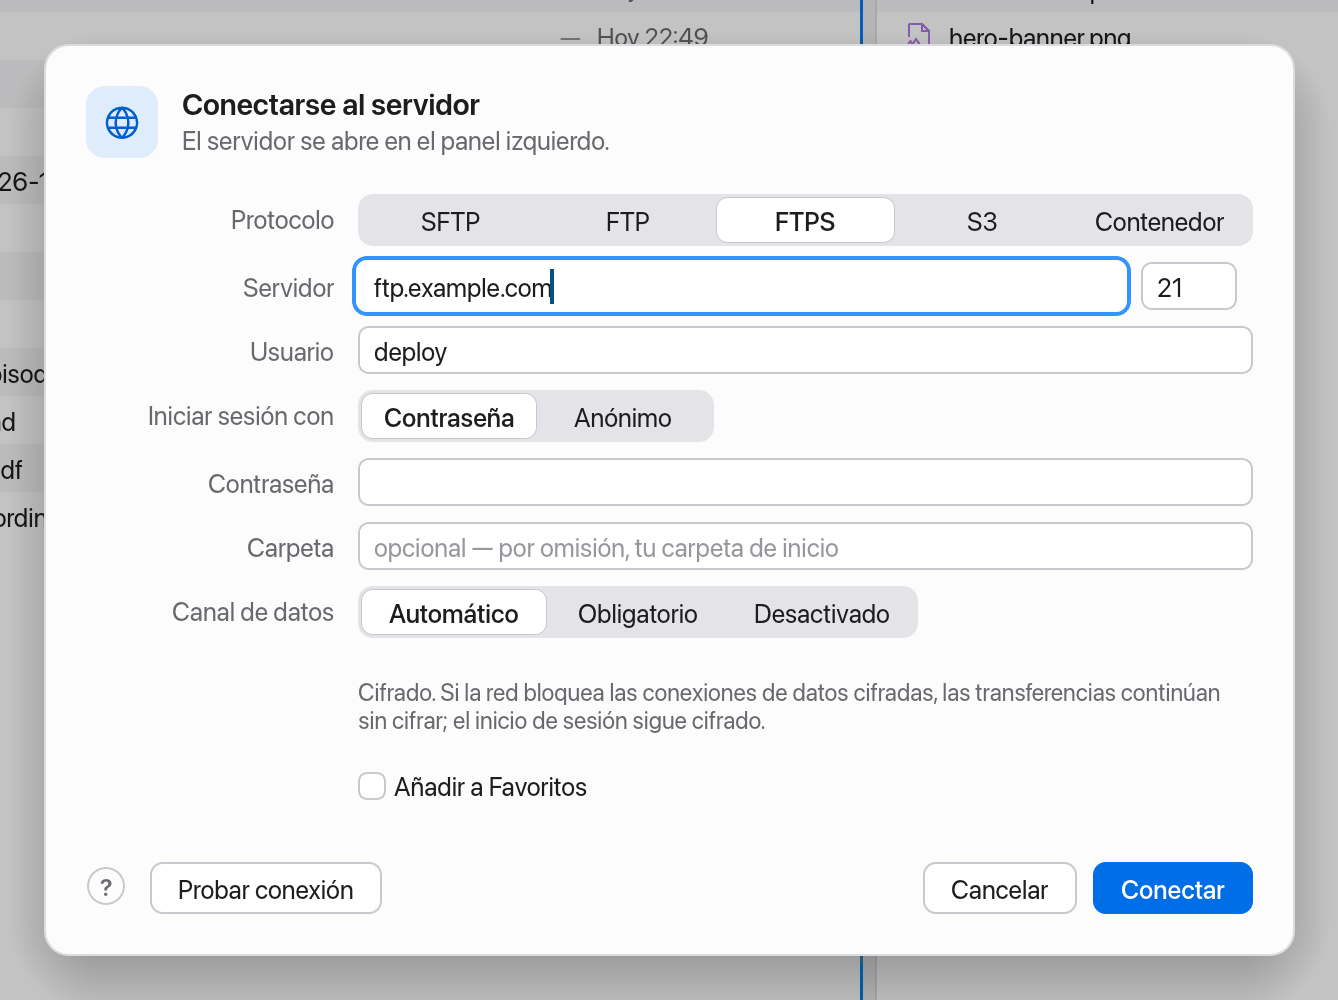Image resolution: width=1338 pixels, height=1000 pixels.
Task: Click the globe server icon
Action: [x=122, y=122]
